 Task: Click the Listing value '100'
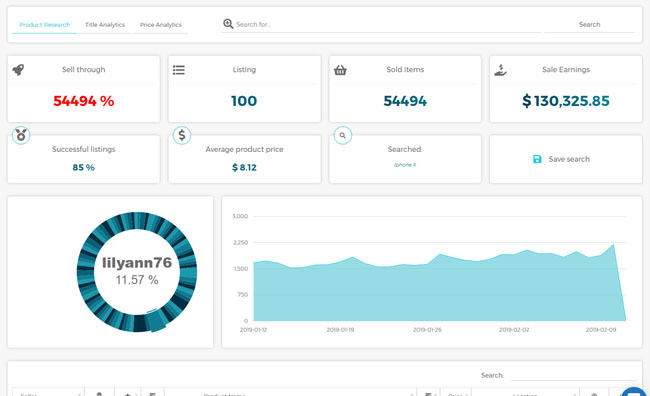(244, 101)
